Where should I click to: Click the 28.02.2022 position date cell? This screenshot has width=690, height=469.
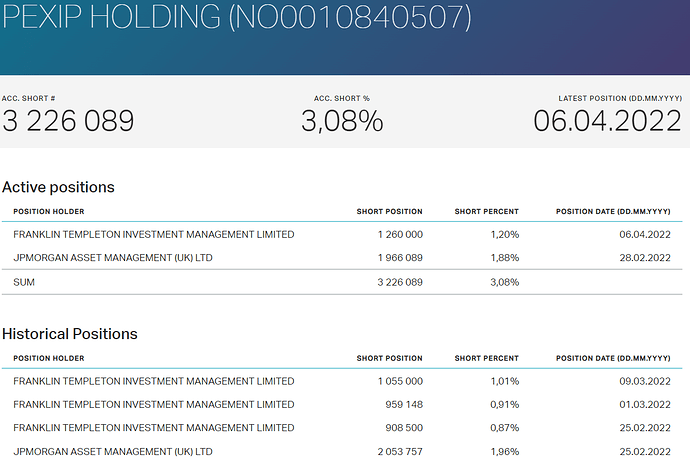tap(645, 257)
